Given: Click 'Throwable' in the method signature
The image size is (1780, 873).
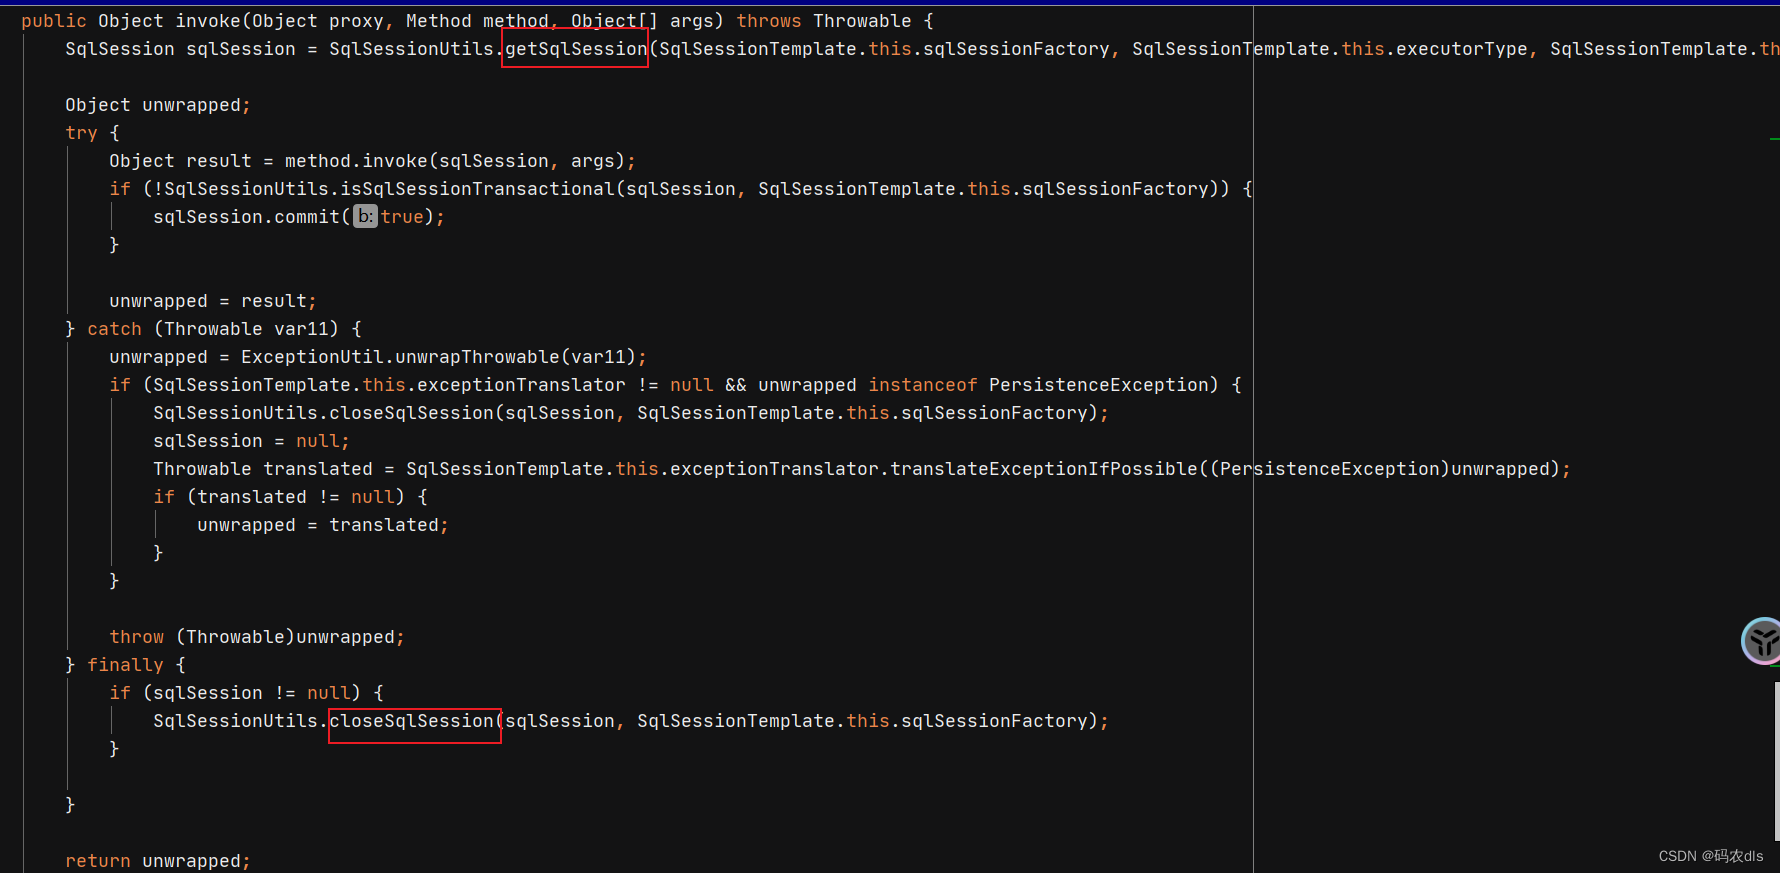Looking at the screenshot, I should [862, 21].
